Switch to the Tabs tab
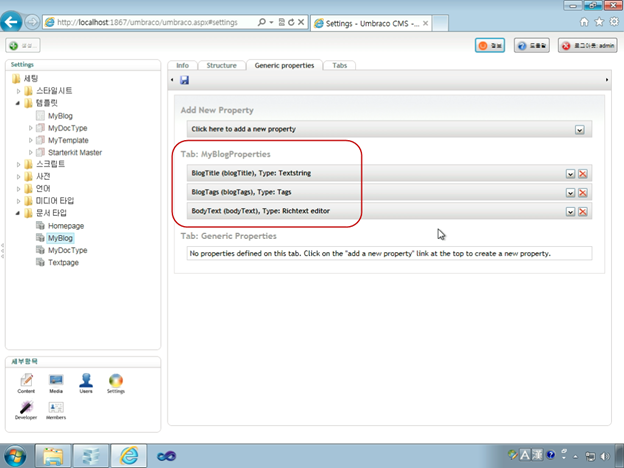The width and height of the screenshot is (624, 468). click(339, 65)
